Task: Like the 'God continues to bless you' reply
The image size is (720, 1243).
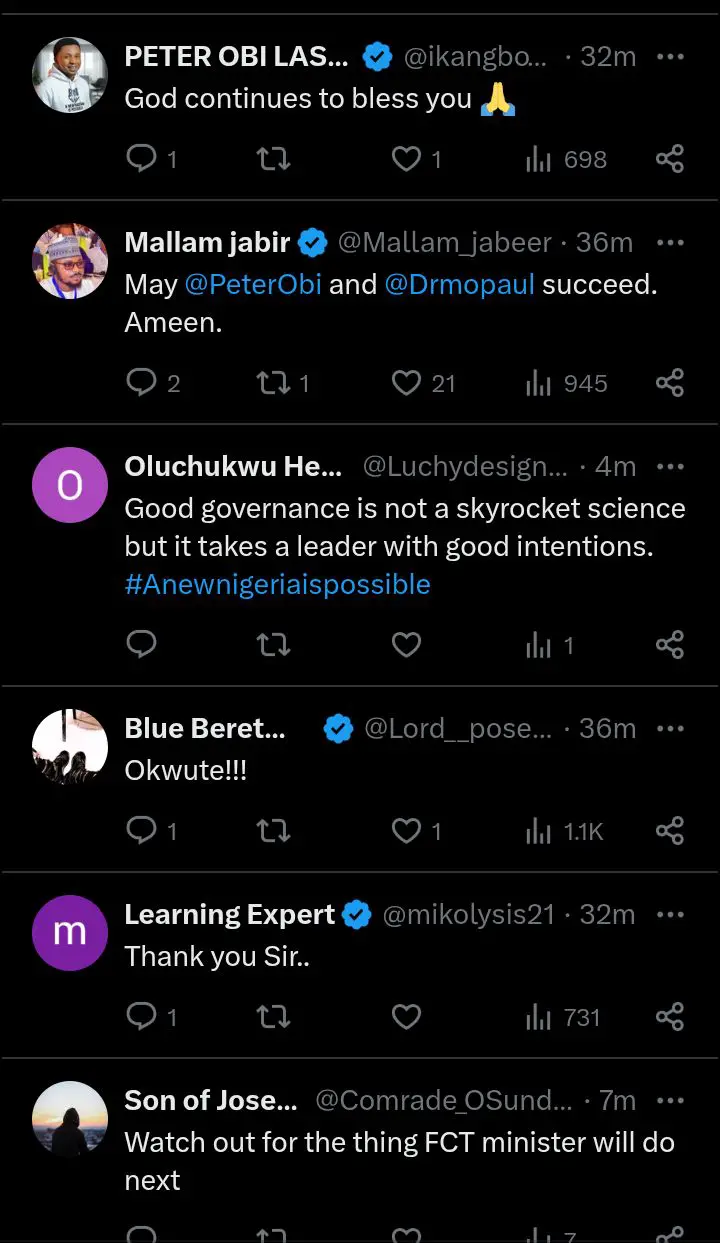Action: pos(406,159)
